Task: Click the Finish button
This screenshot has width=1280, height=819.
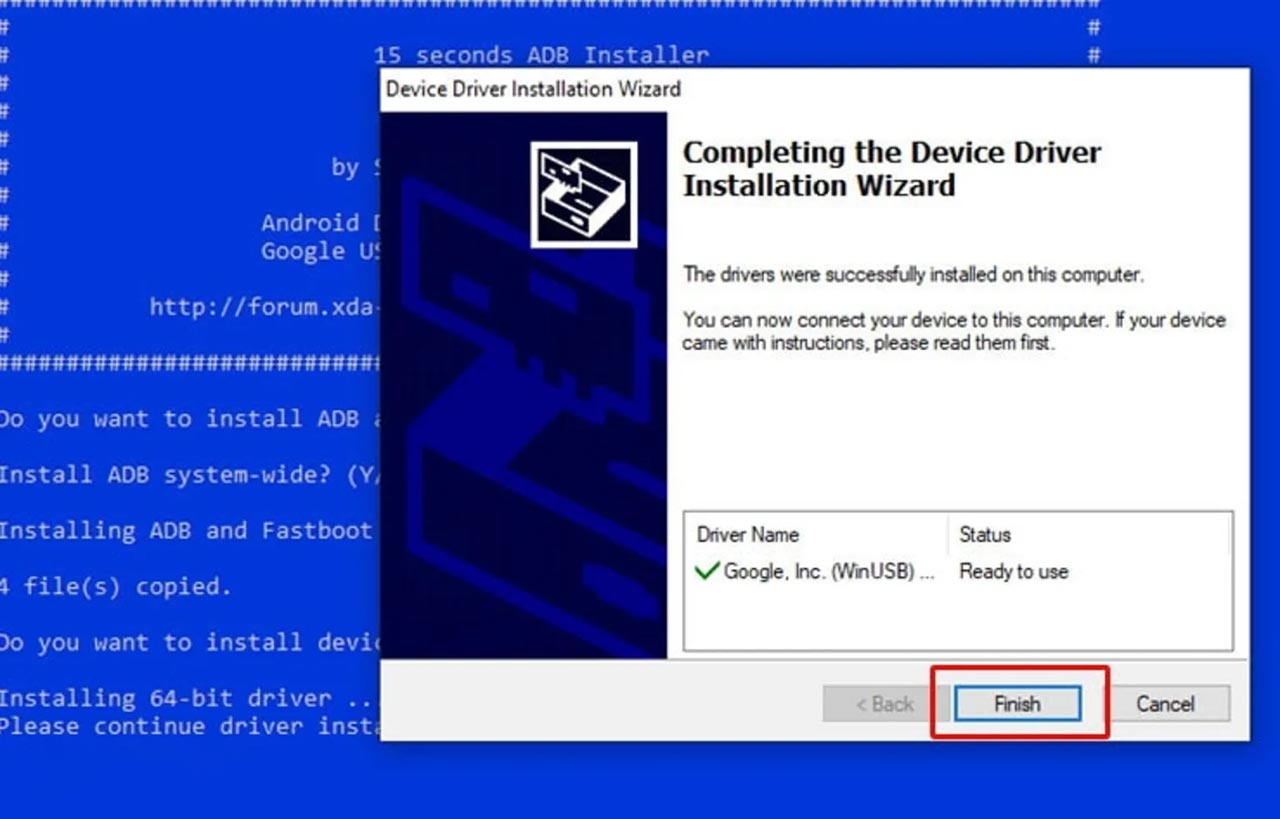Action: tap(1017, 703)
